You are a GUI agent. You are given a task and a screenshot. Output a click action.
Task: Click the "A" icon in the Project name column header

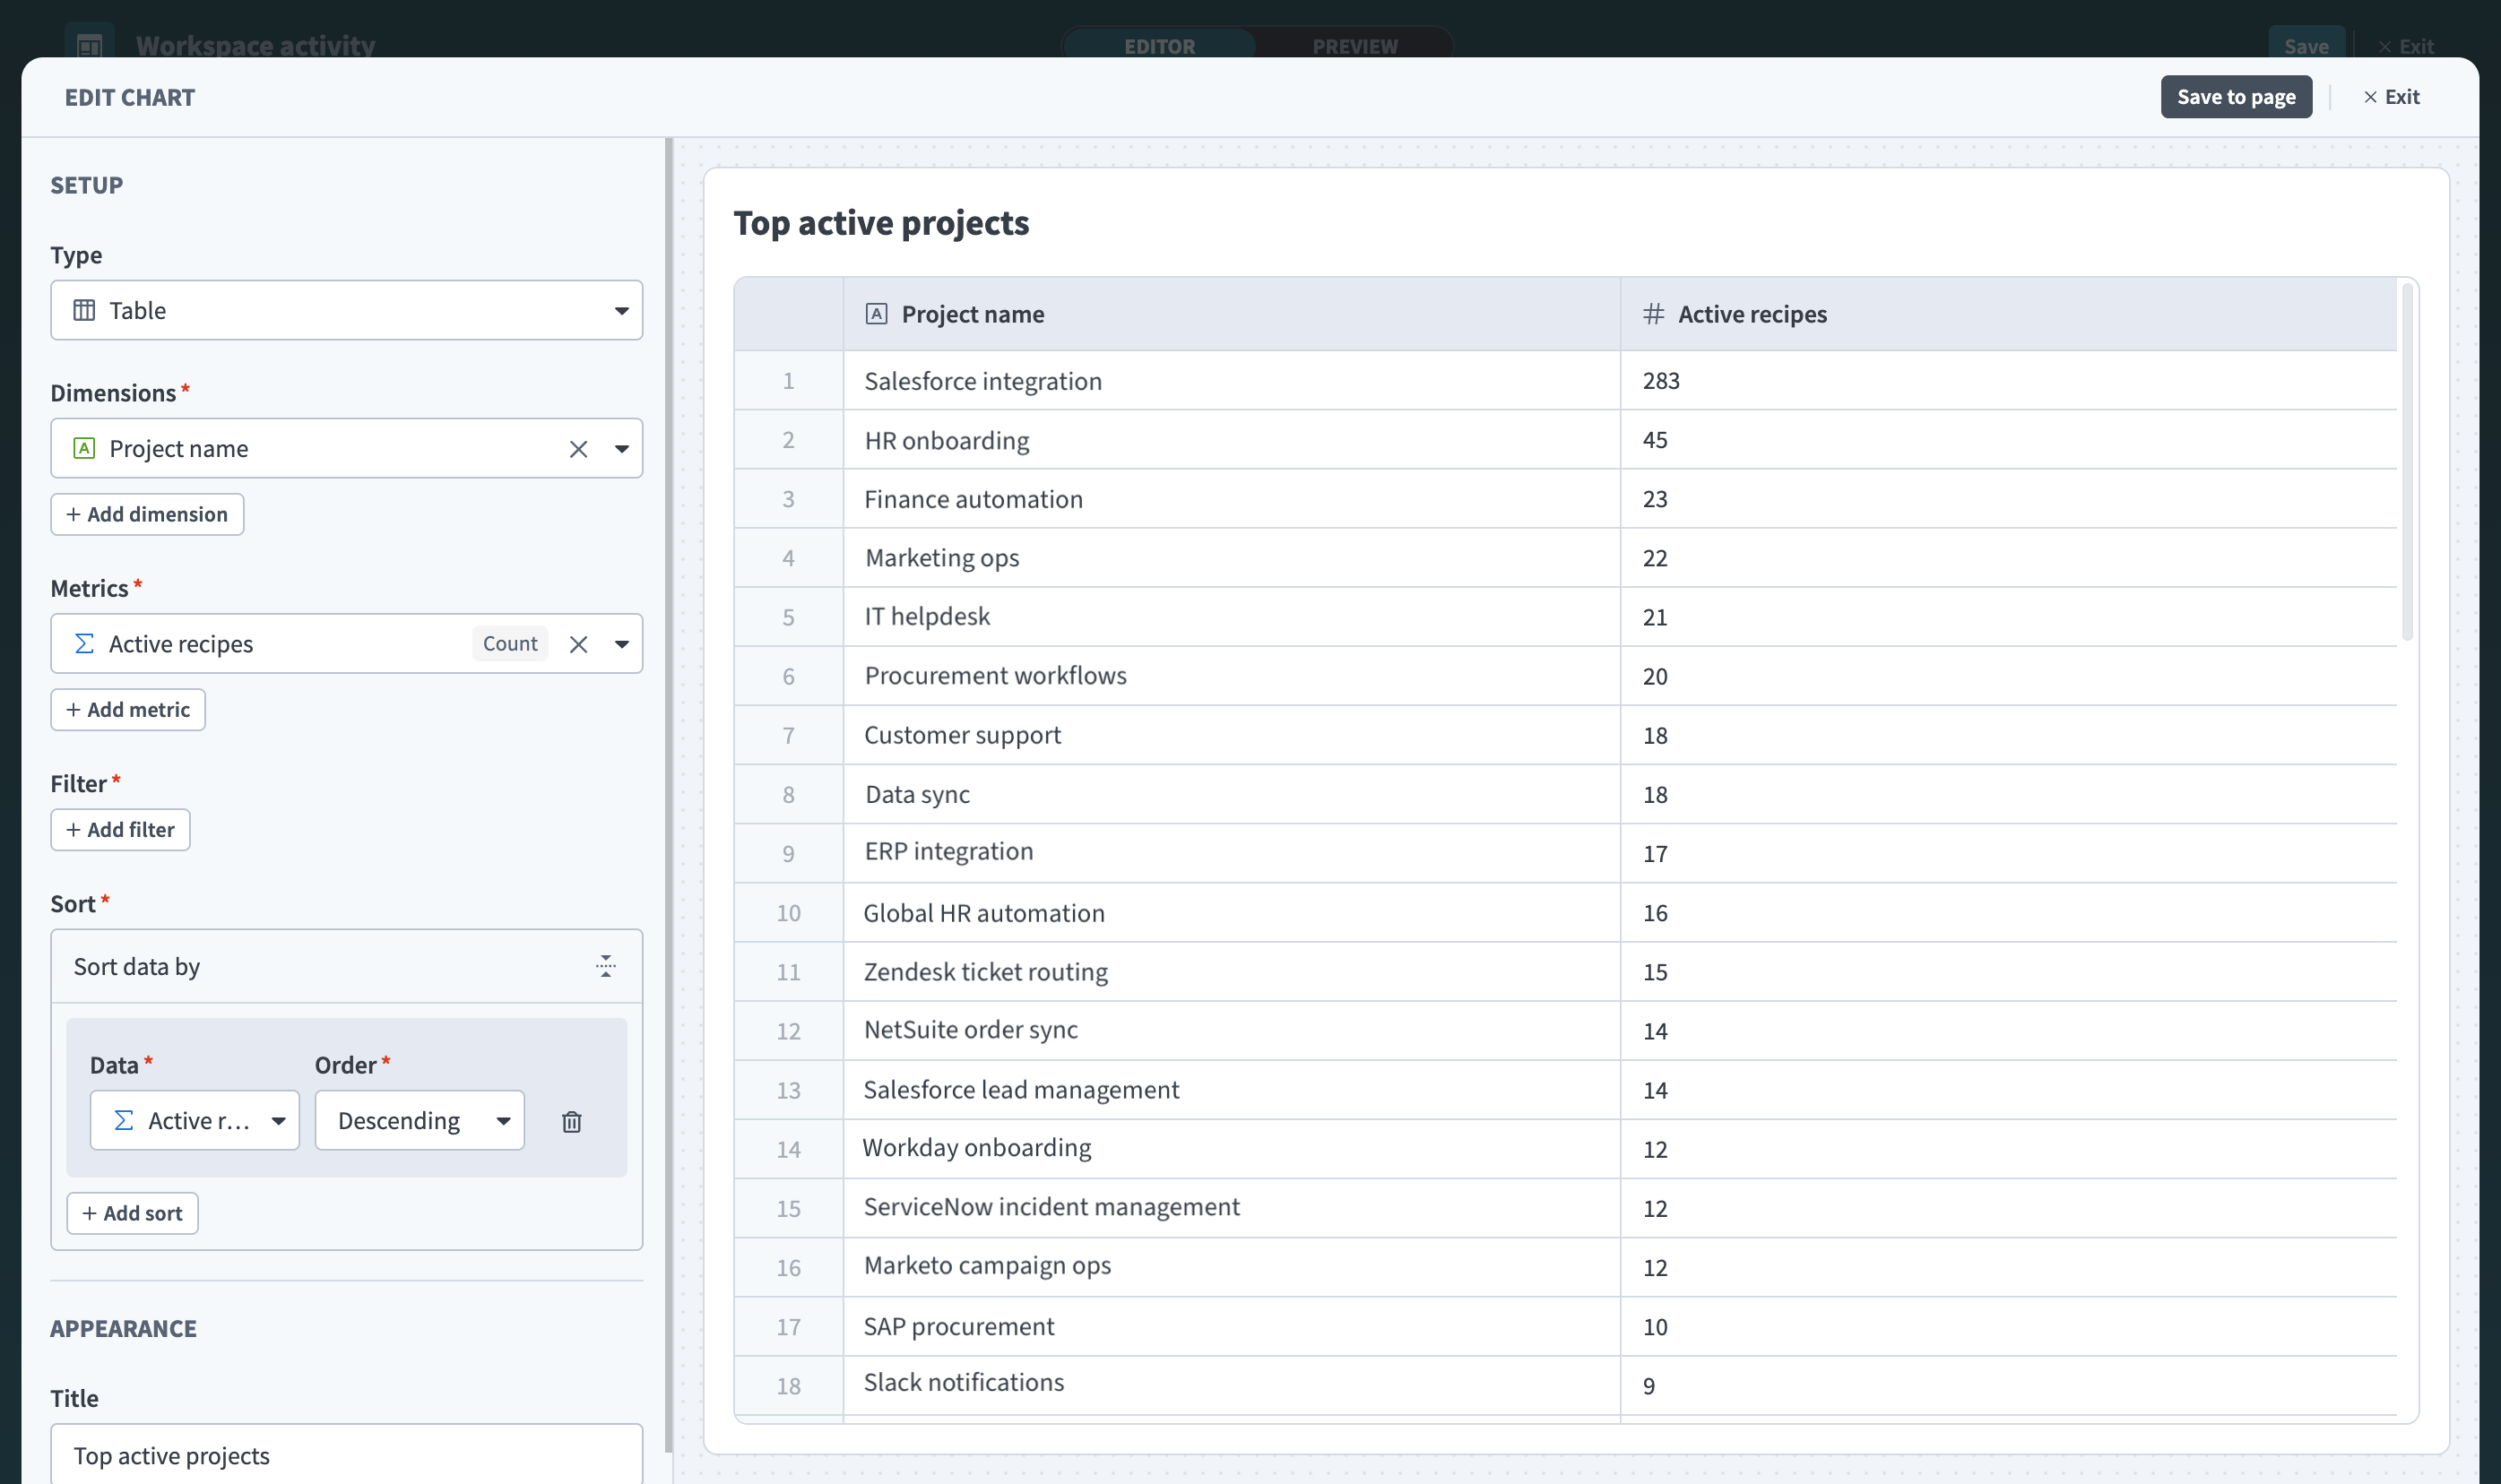pyautogui.click(x=876, y=313)
